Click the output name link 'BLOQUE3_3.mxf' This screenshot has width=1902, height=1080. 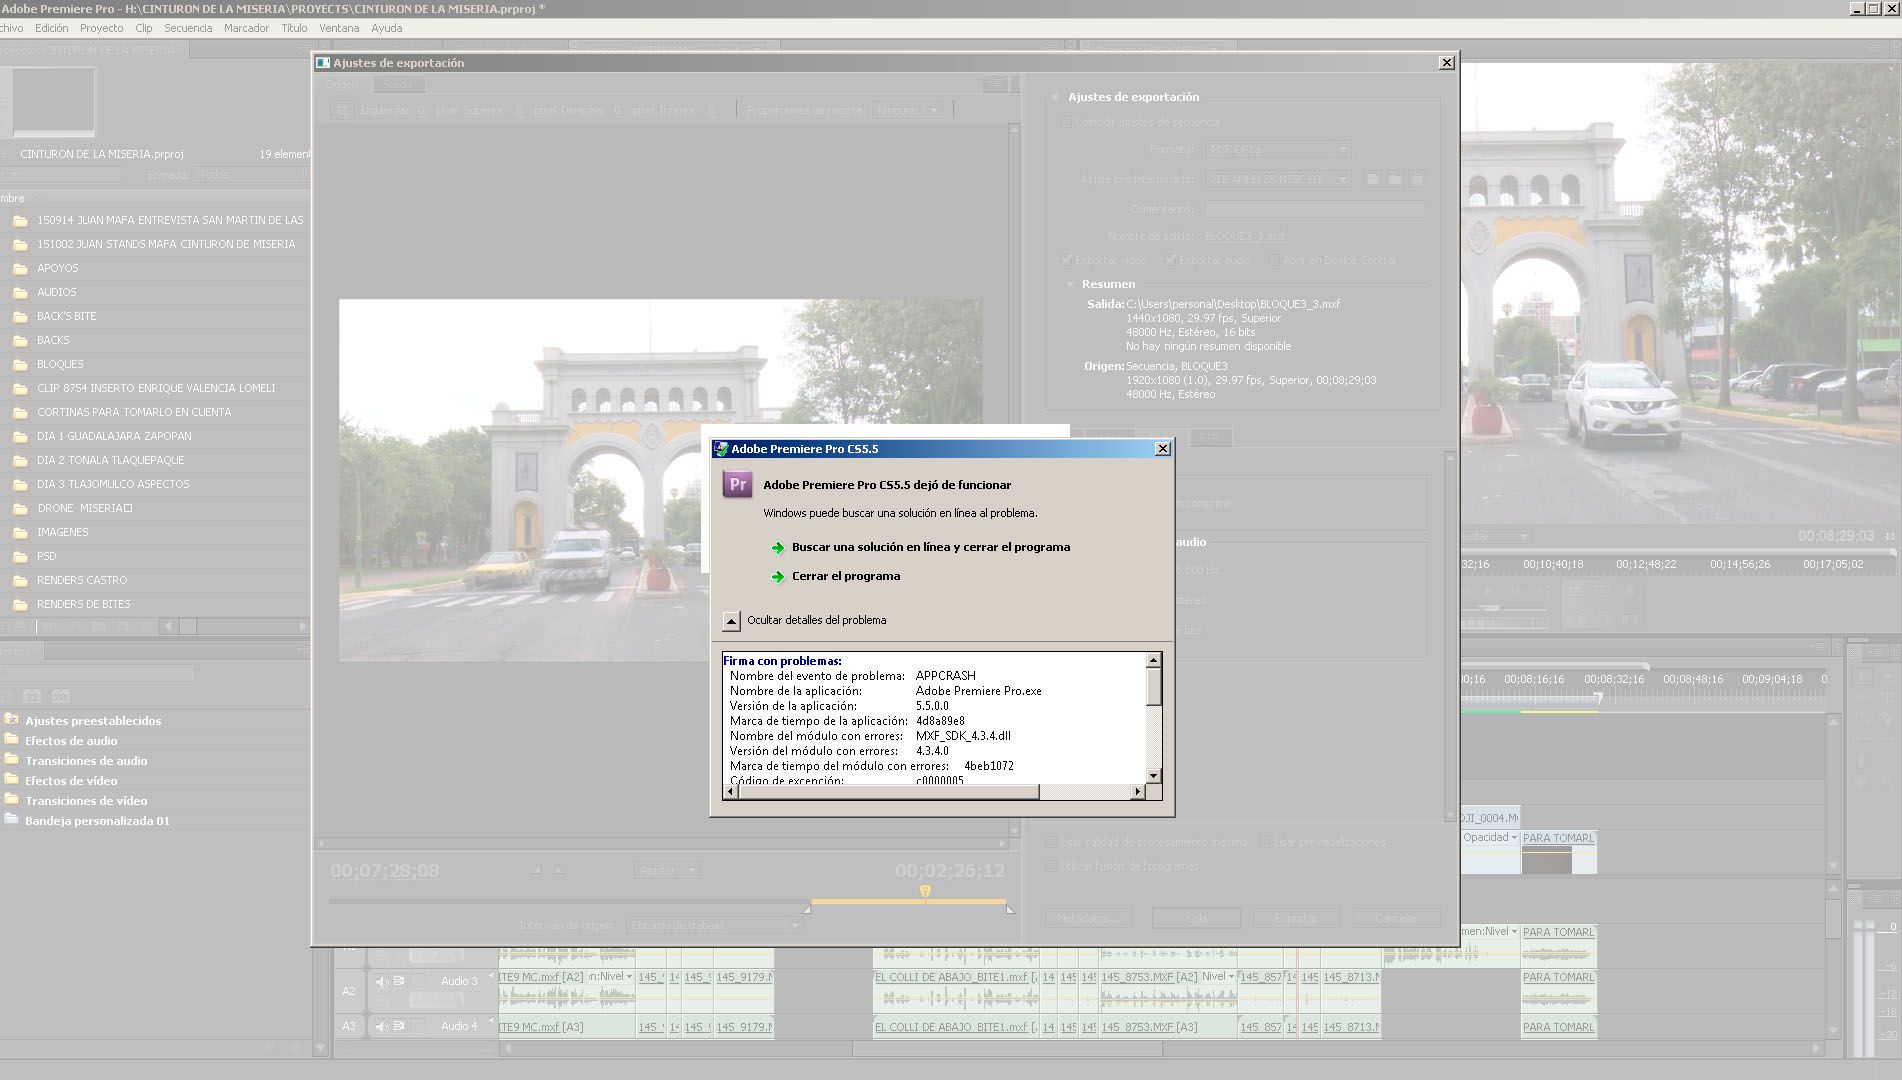1244,237
